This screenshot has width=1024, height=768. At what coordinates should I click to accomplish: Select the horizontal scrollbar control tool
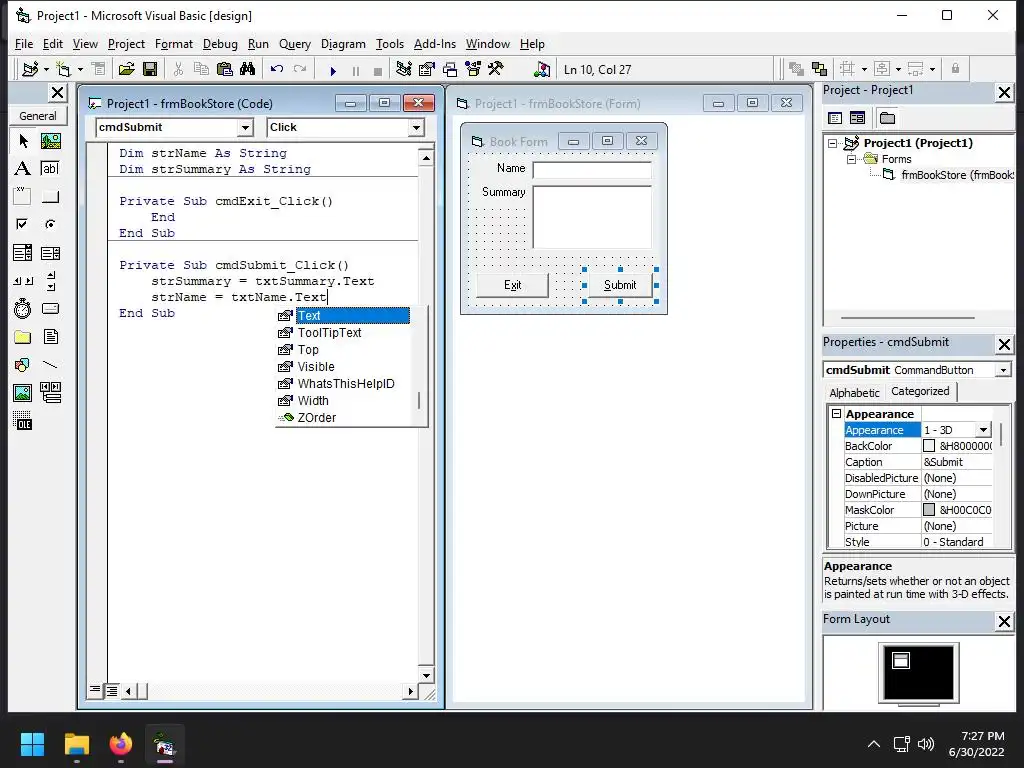[x=23, y=281]
